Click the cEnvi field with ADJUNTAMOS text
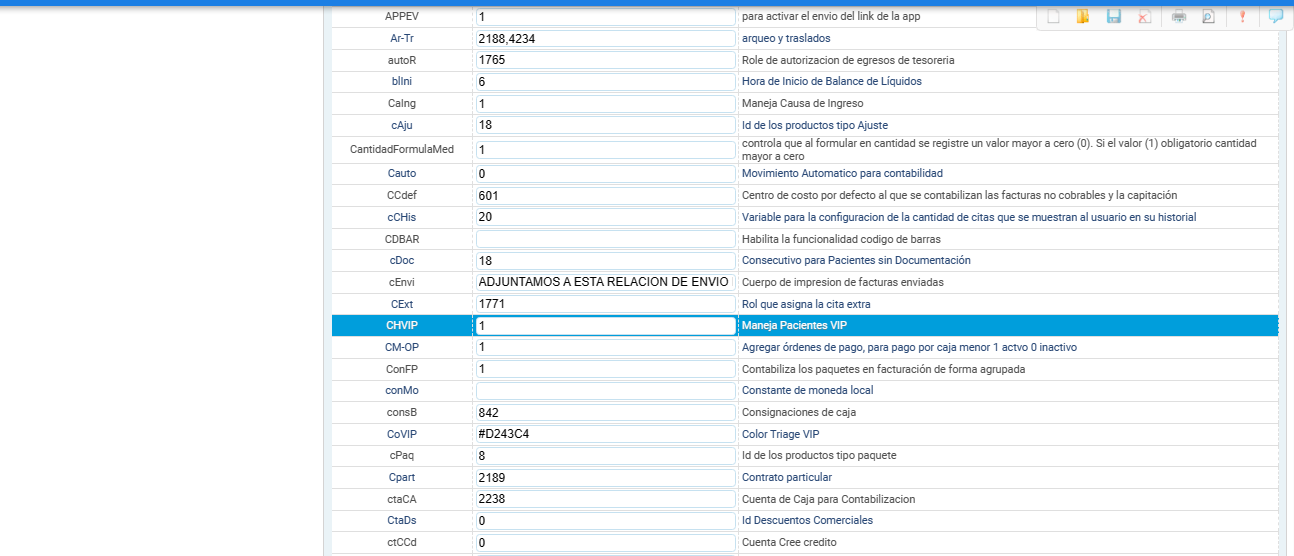The height and width of the screenshot is (556, 1294). coord(605,282)
